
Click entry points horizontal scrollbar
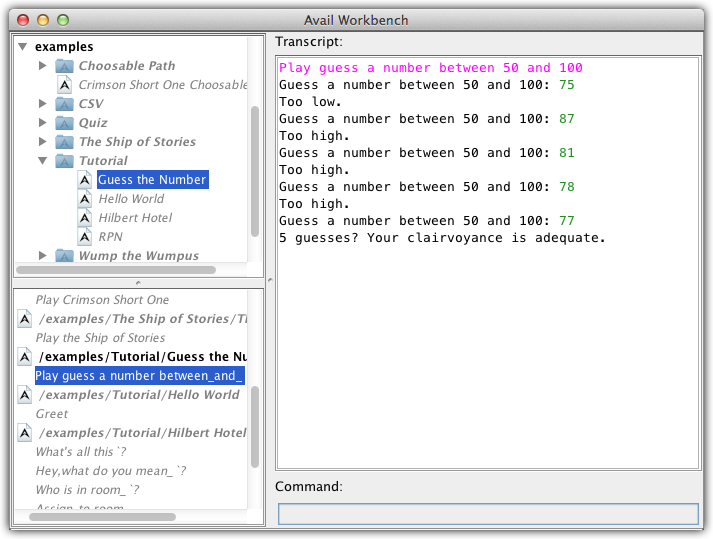click(102, 517)
